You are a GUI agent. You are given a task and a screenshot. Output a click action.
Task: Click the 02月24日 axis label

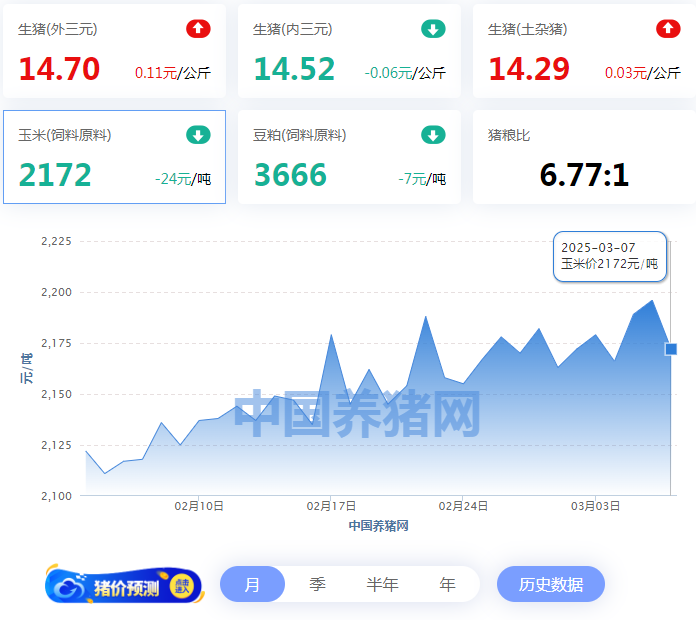click(x=463, y=506)
